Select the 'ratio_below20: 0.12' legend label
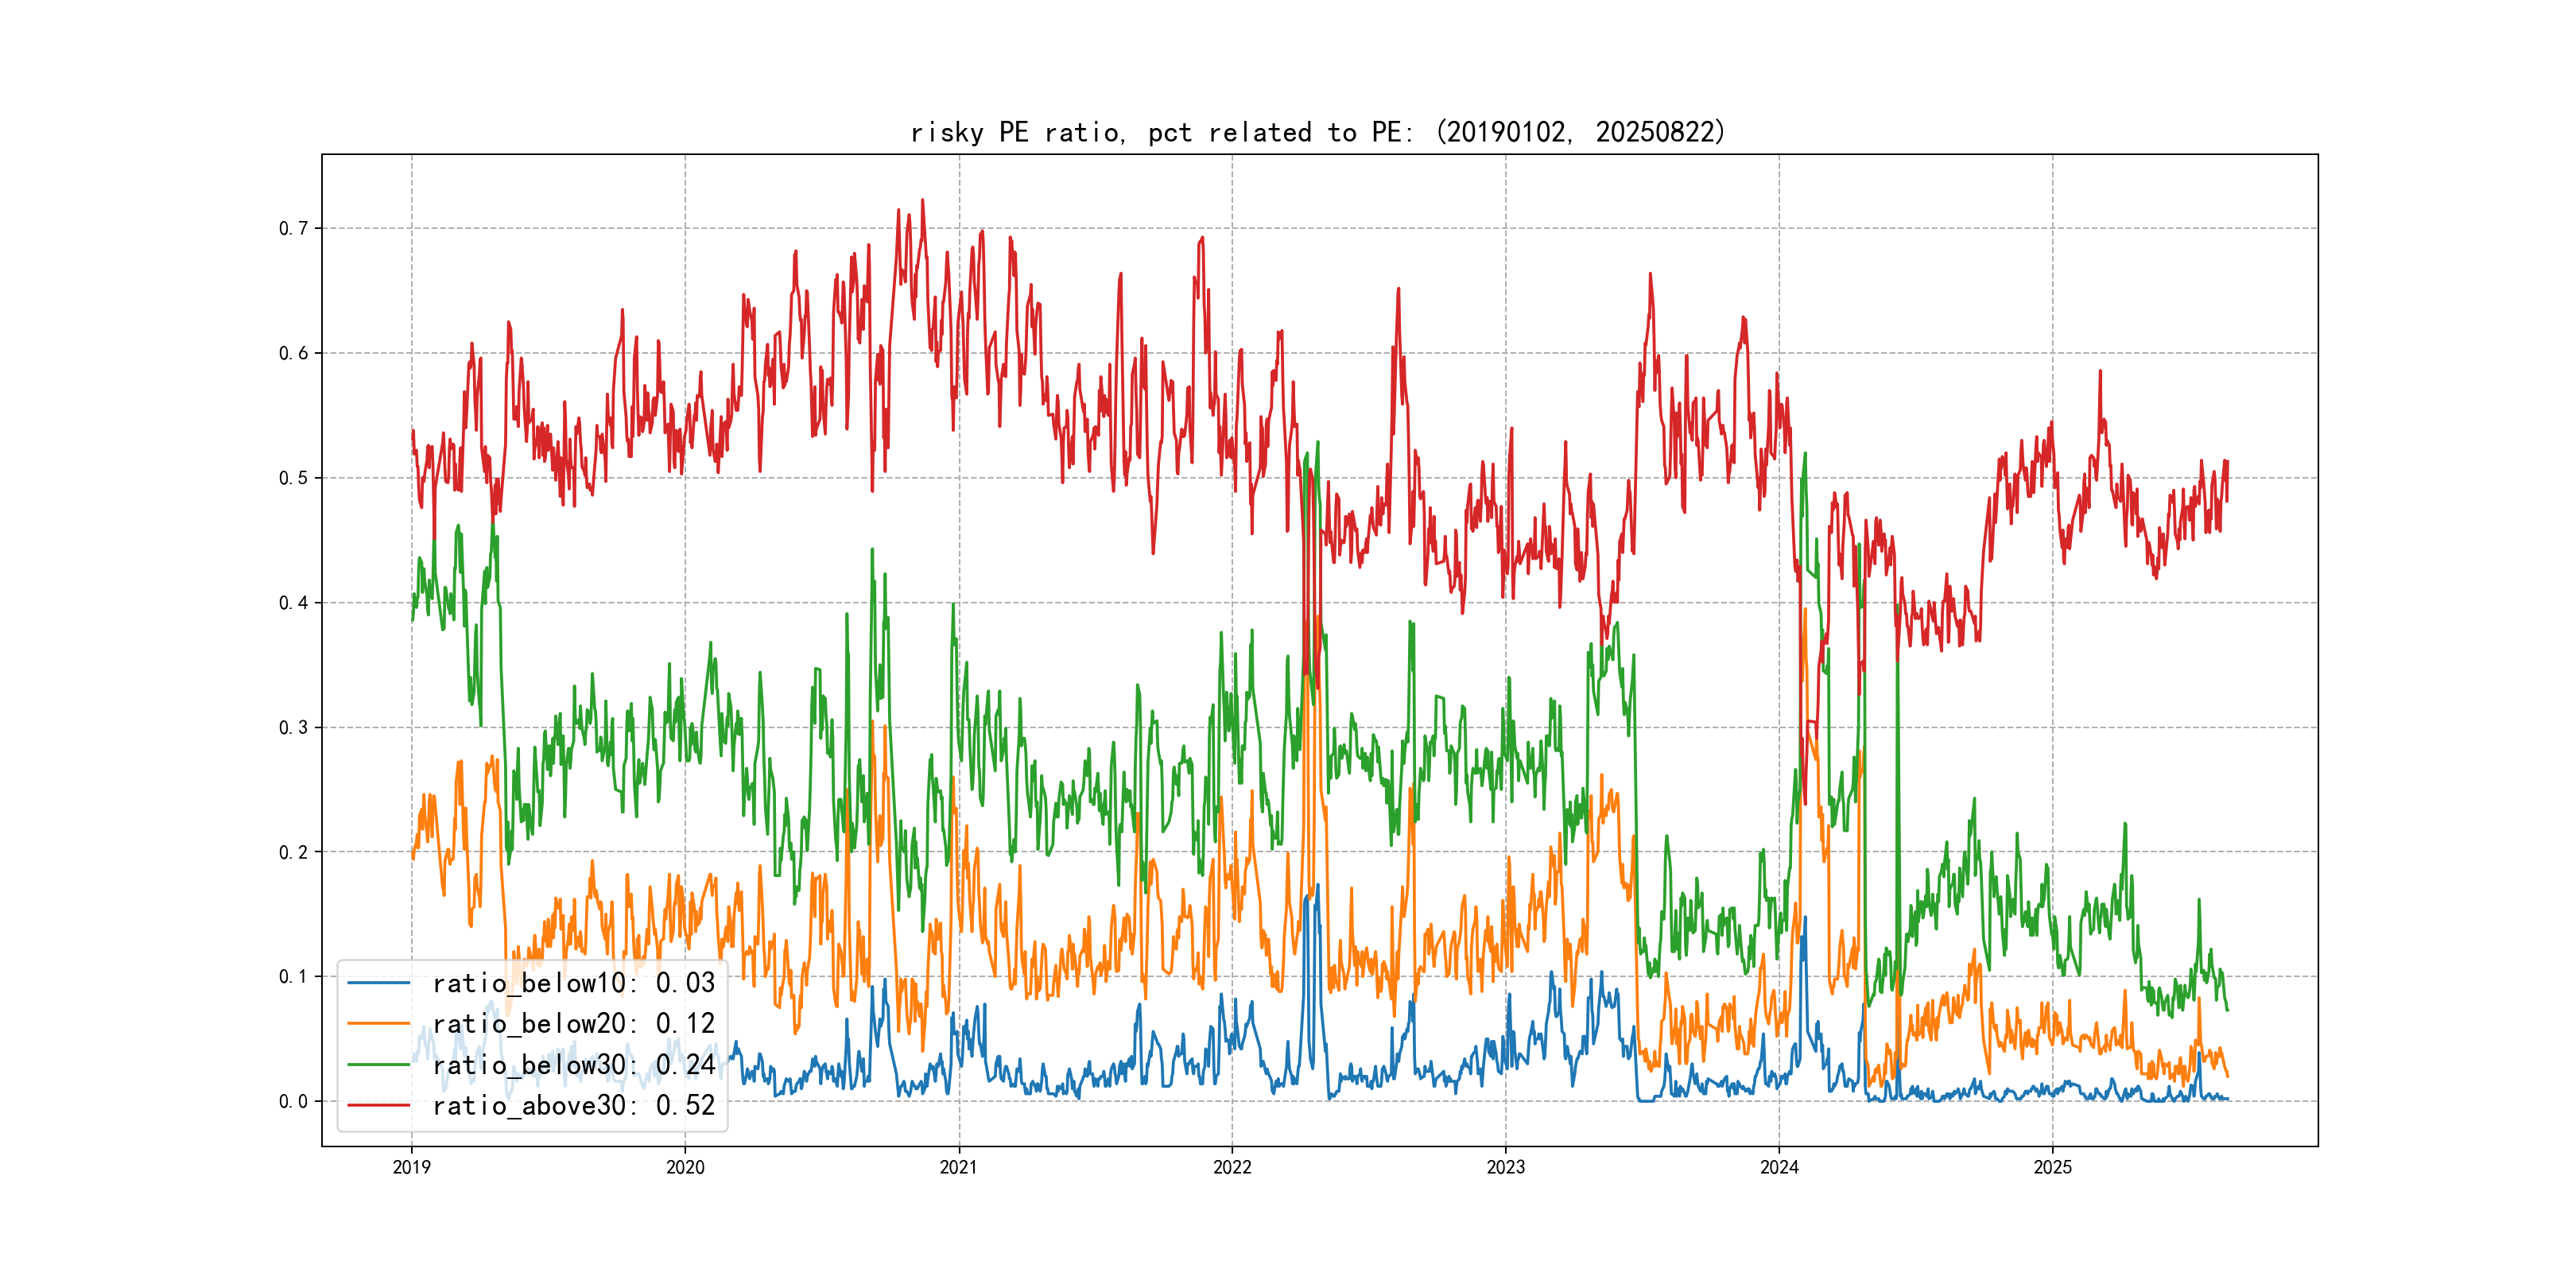 pyautogui.click(x=573, y=1024)
